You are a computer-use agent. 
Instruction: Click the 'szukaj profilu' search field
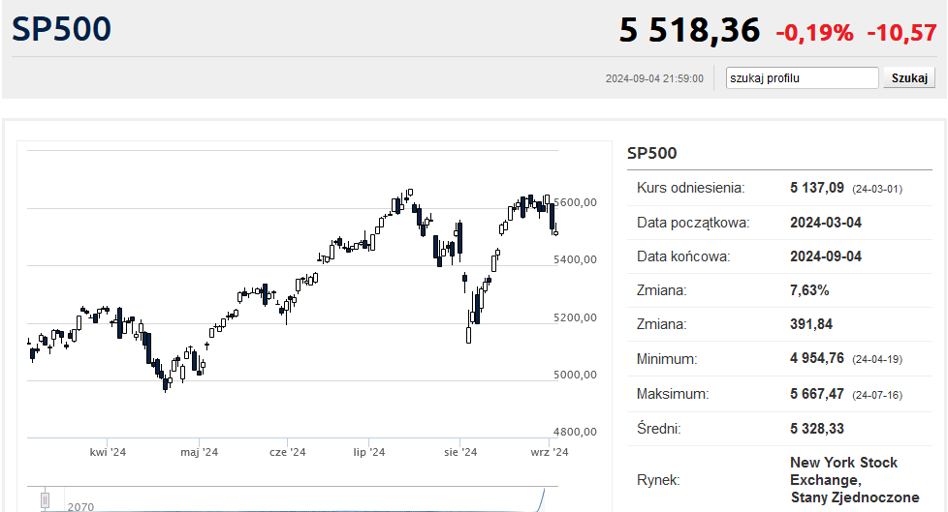[x=802, y=78]
